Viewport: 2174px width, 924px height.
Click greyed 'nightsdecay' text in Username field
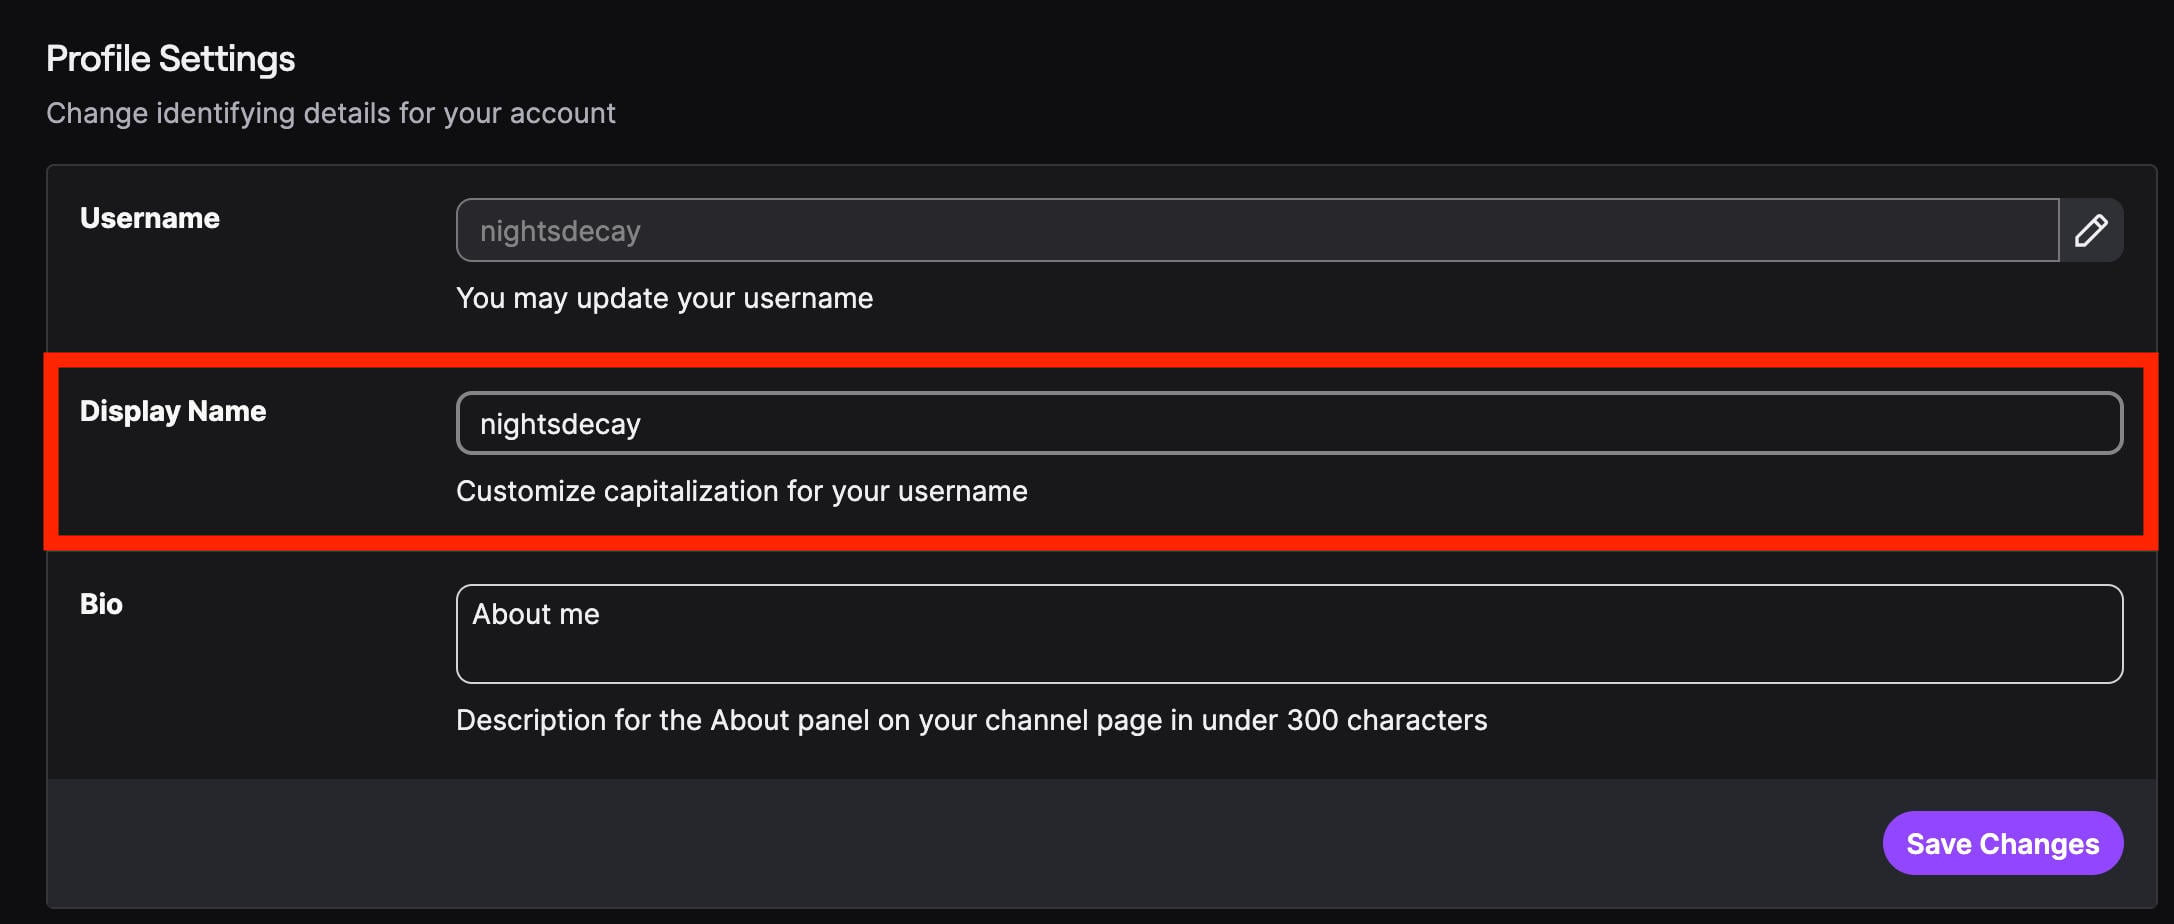(560, 231)
